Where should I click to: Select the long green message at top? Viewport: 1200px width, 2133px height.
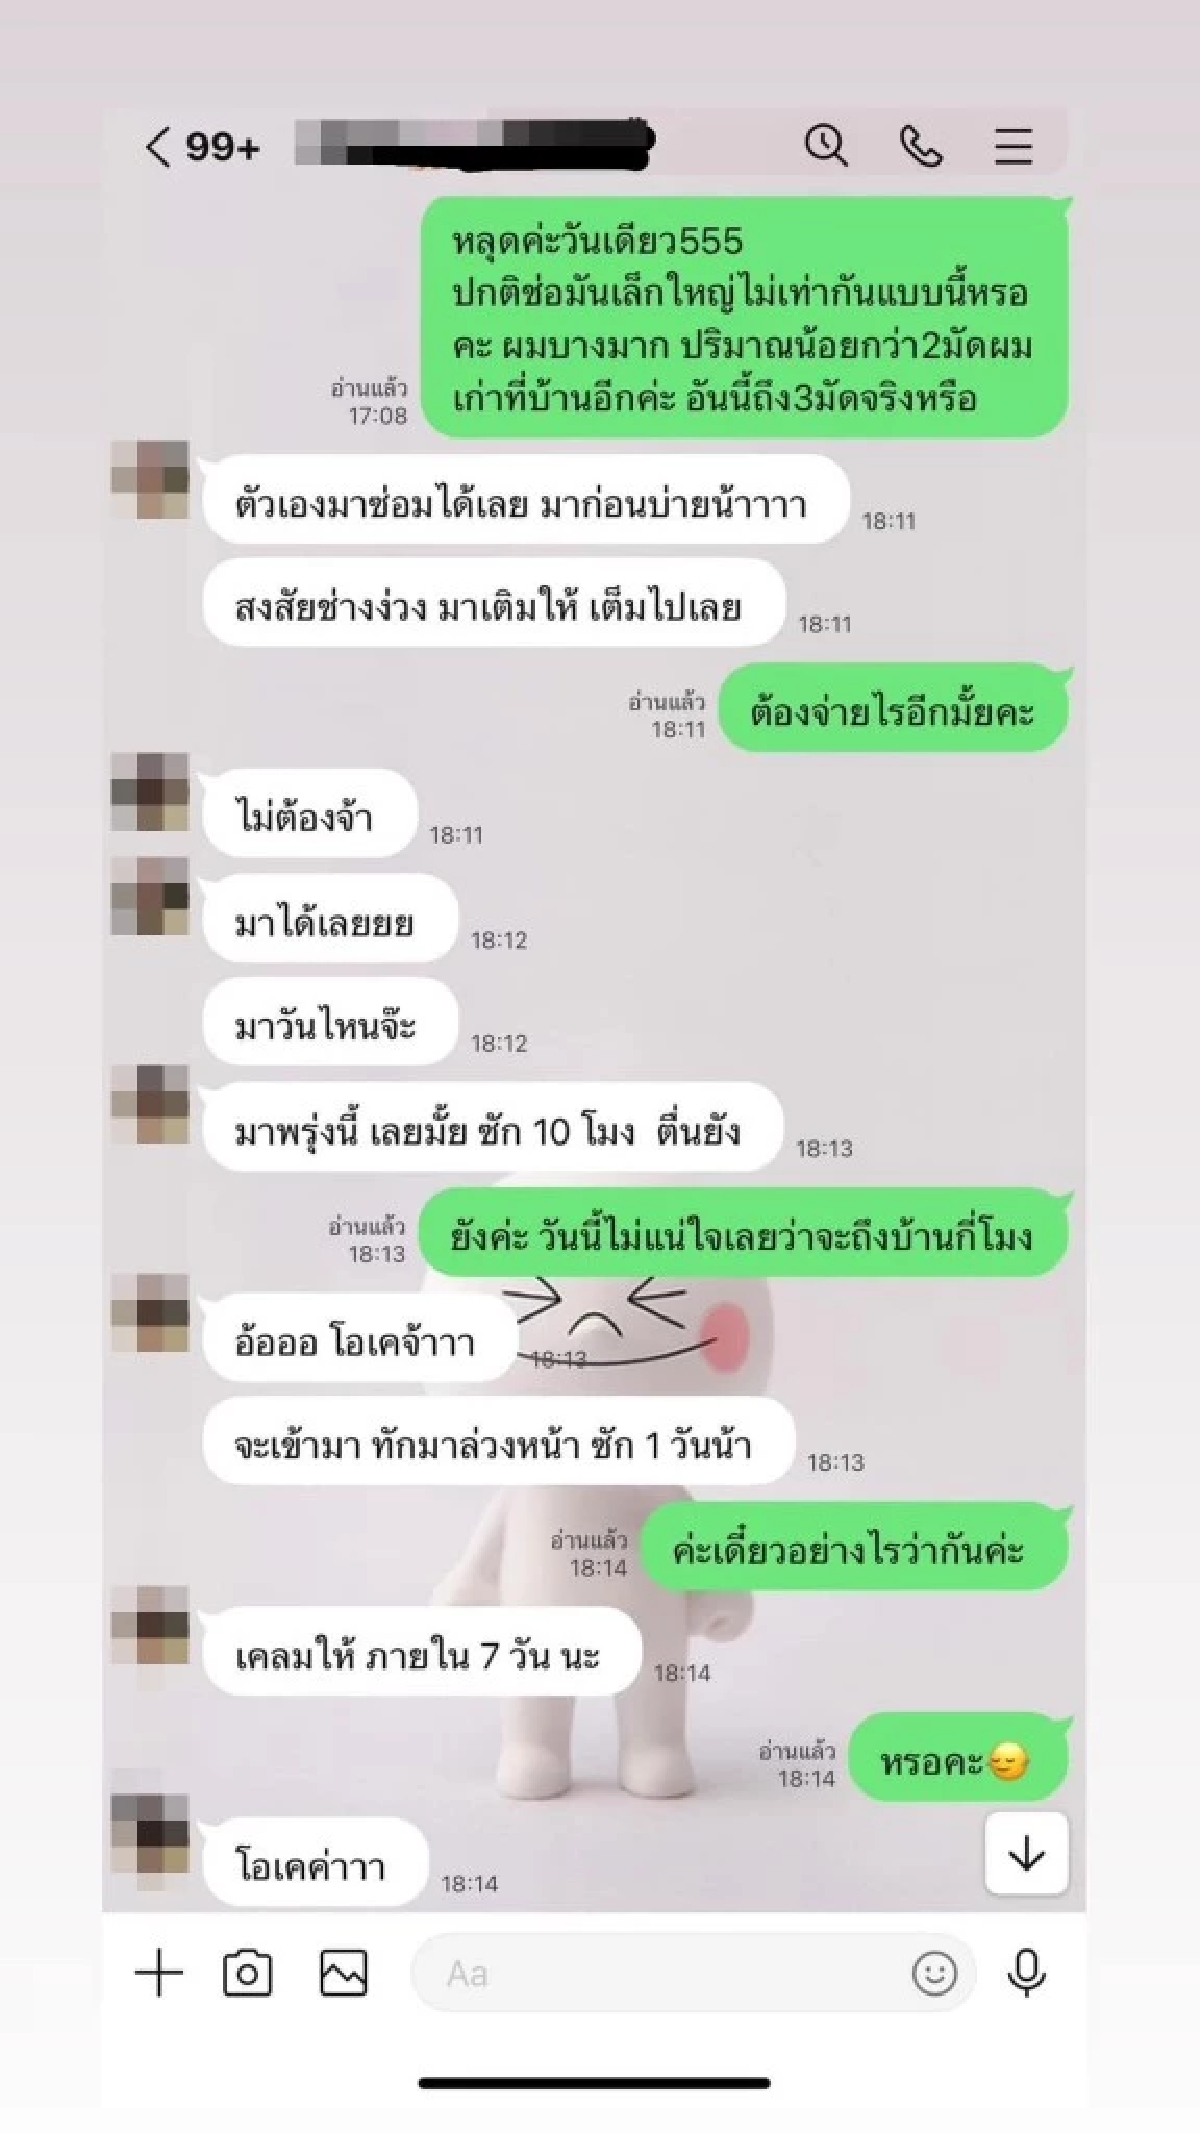tap(744, 318)
